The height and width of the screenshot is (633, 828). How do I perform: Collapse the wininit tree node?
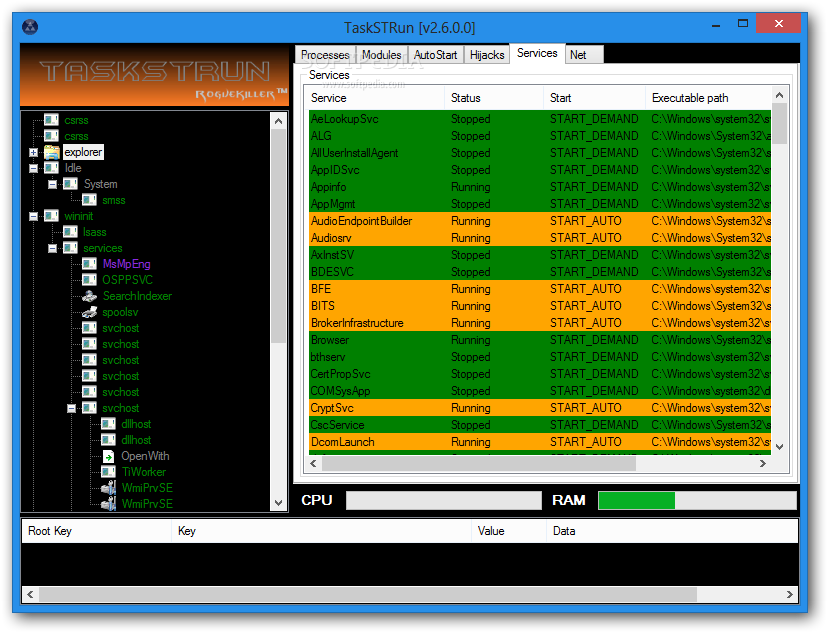tap(33, 216)
